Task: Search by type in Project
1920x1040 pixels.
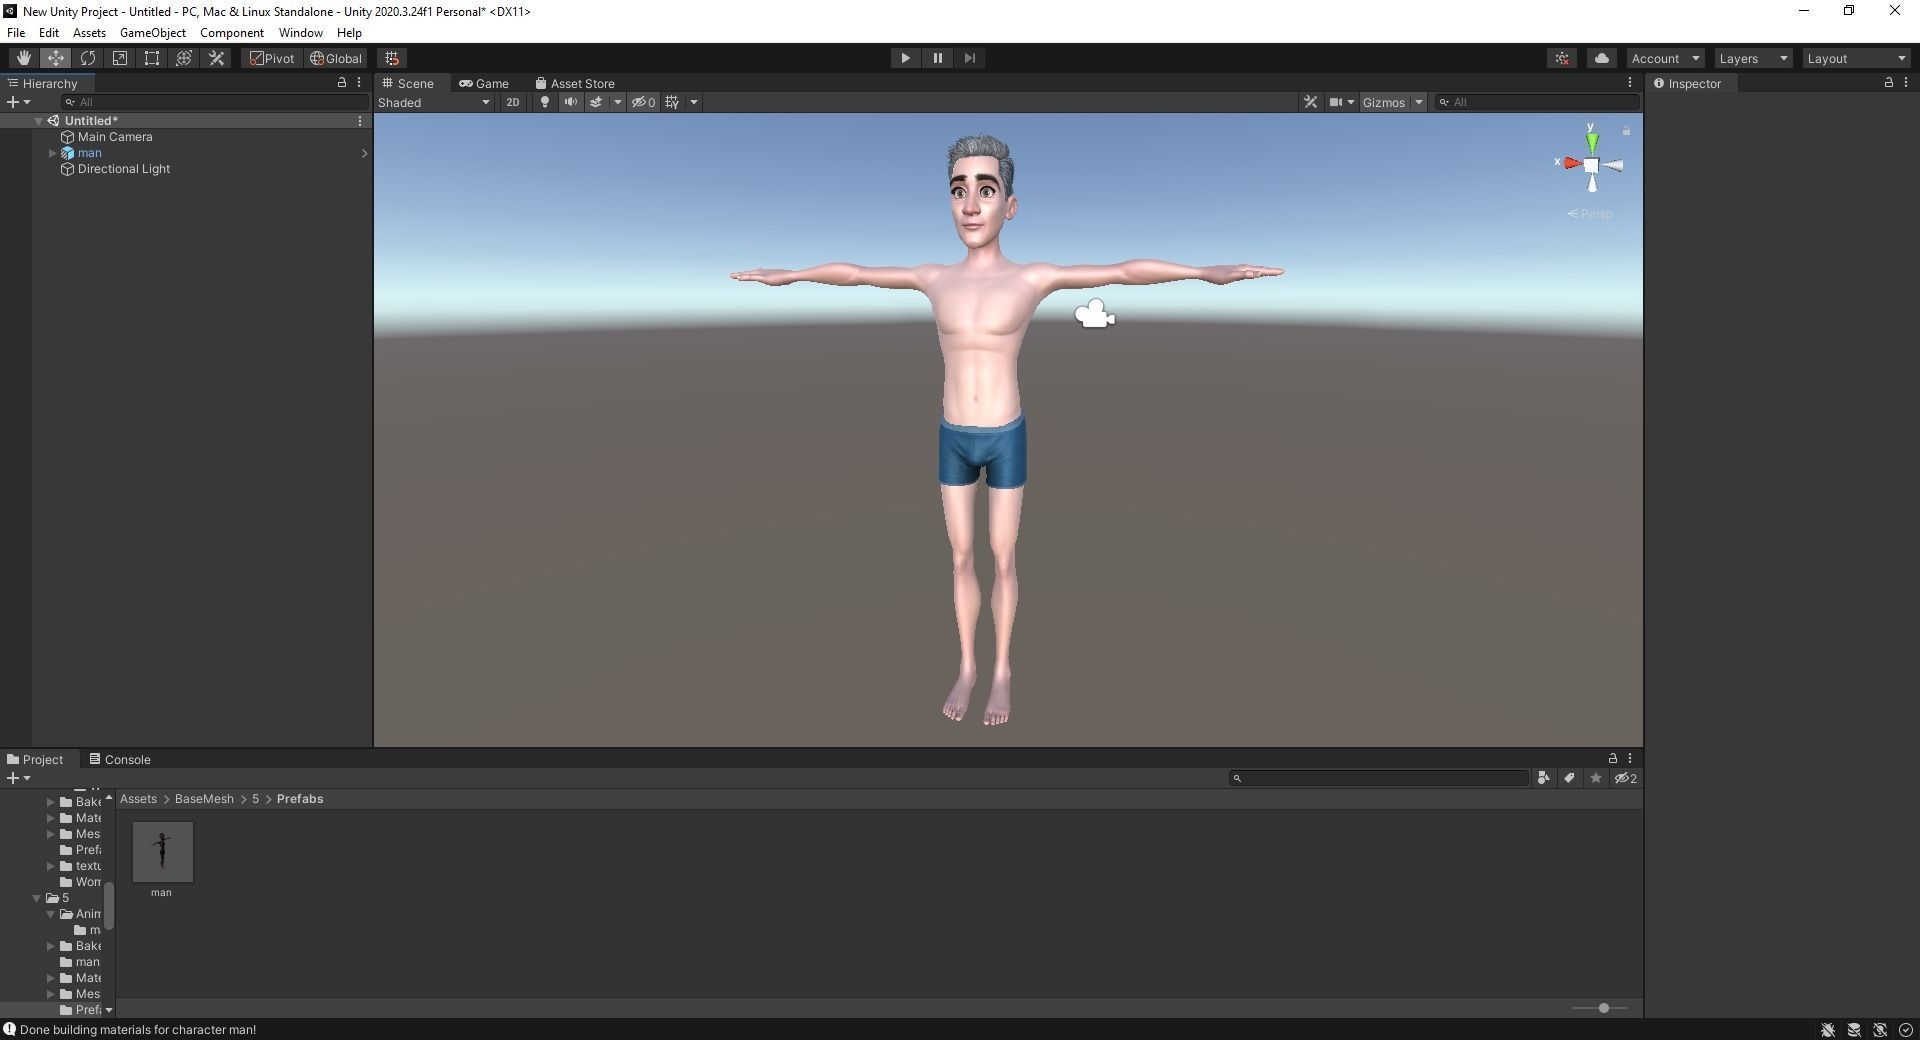Action: coord(1543,778)
